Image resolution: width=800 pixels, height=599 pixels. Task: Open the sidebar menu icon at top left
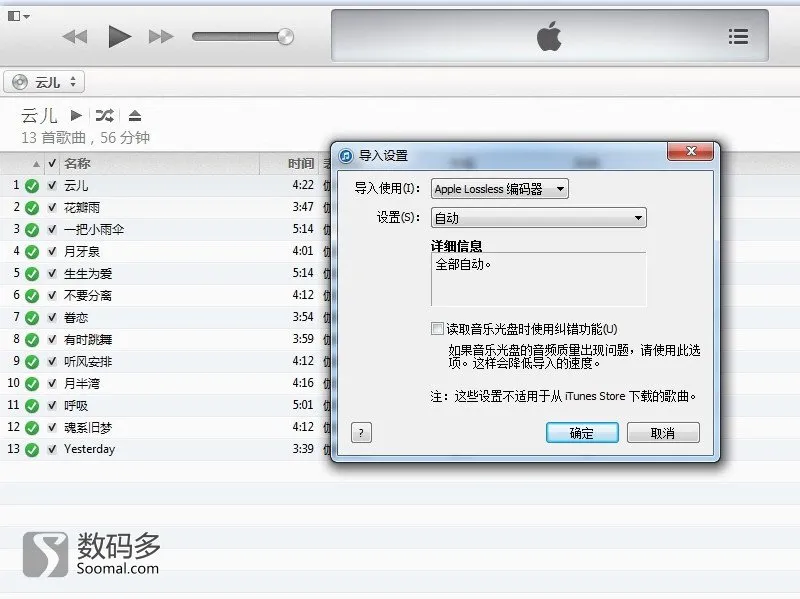coord(19,16)
